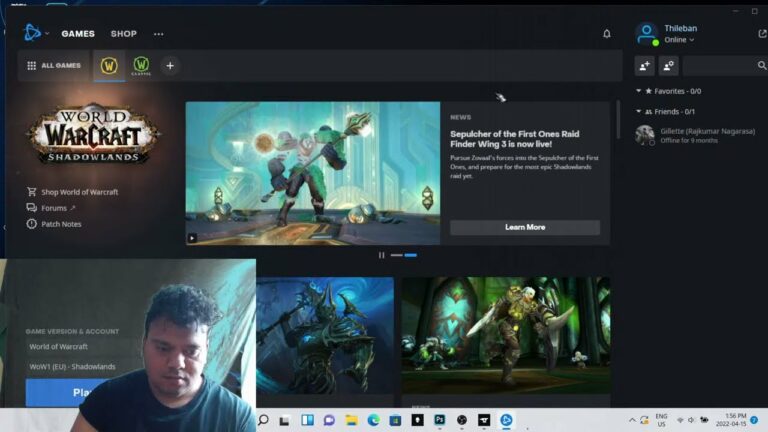This screenshot has height=432, width=768.
Task: Open Windows taskbar Search
Action: (x=264, y=420)
